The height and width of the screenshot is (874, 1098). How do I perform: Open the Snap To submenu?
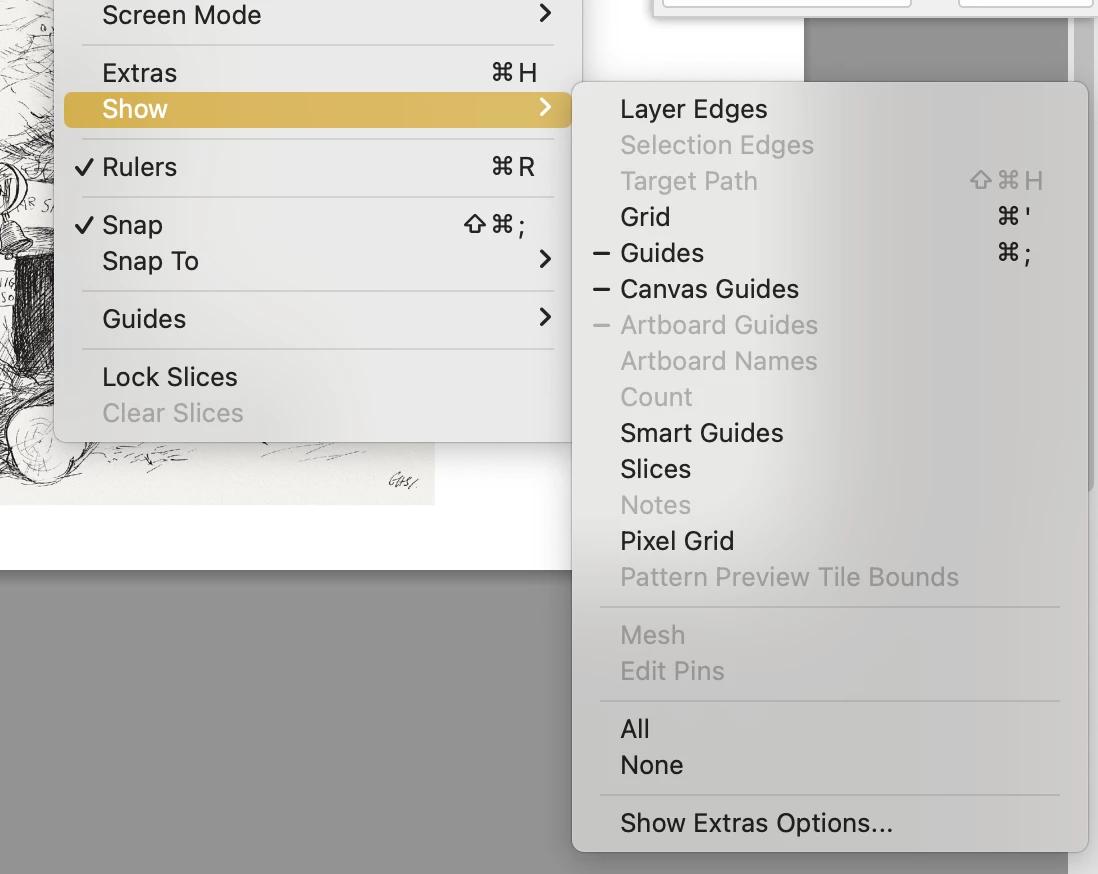click(150, 261)
